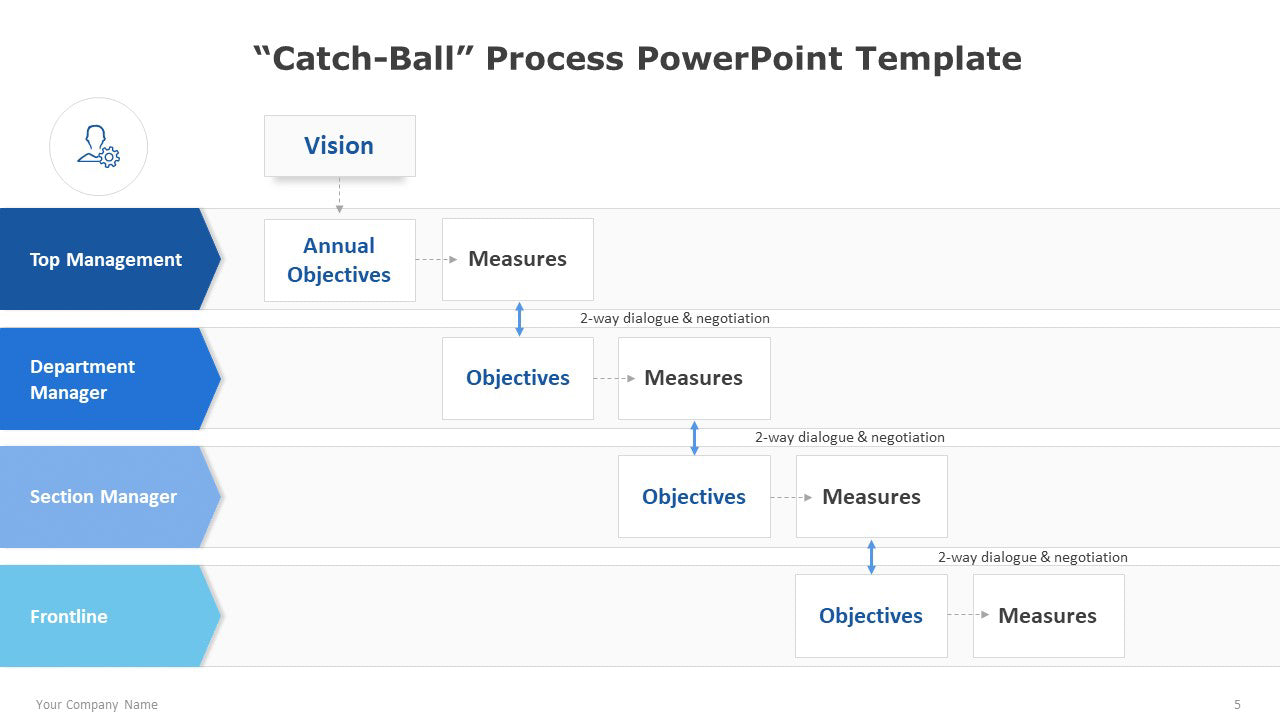Image resolution: width=1280 pixels, height=720 pixels.
Task: Click the user settings icon in circle
Action: point(98,147)
